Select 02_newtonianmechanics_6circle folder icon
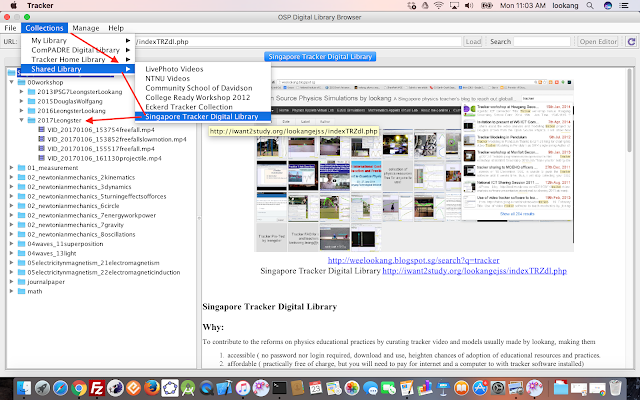The height and width of the screenshot is (400, 640). pos(22,206)
